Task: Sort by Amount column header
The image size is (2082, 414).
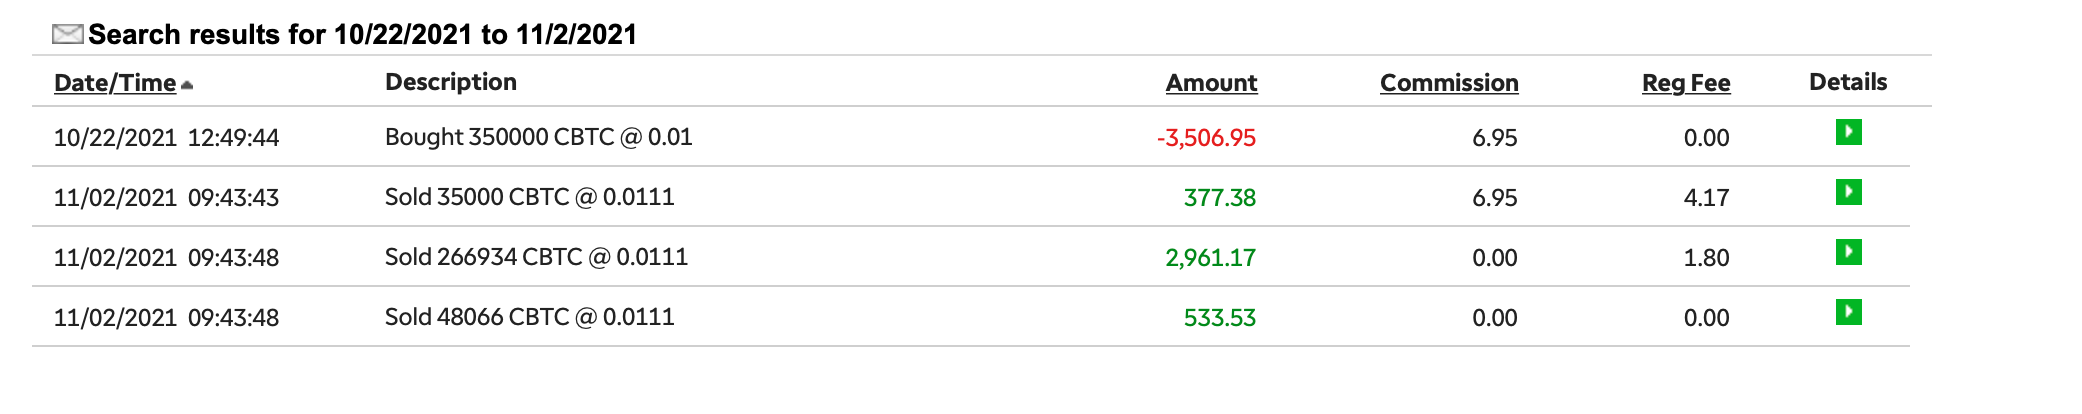Action: [x=1211, y=83]
